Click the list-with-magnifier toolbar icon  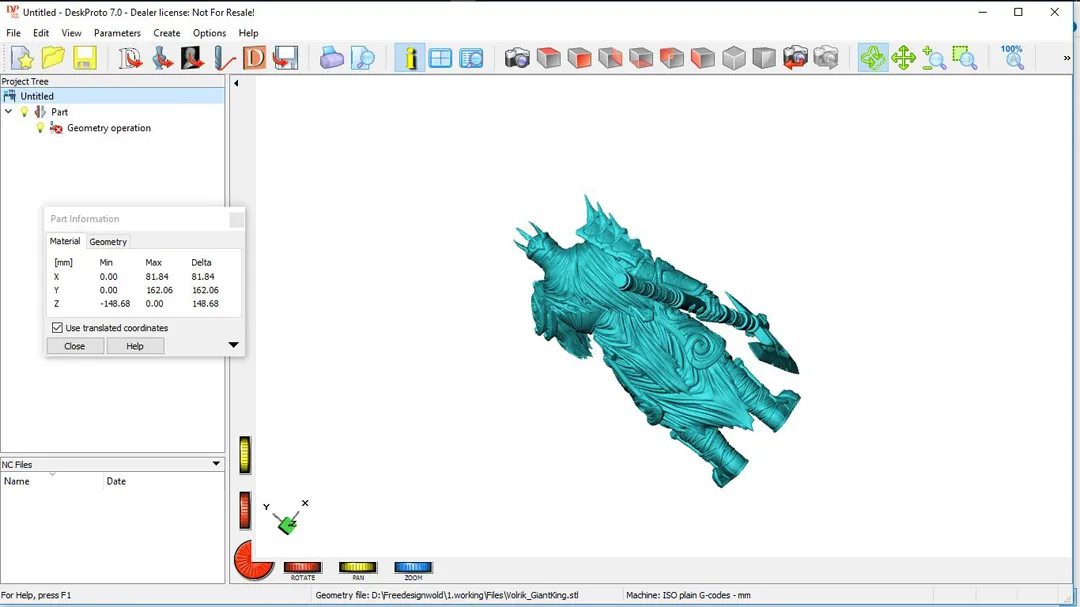(471, 59)
